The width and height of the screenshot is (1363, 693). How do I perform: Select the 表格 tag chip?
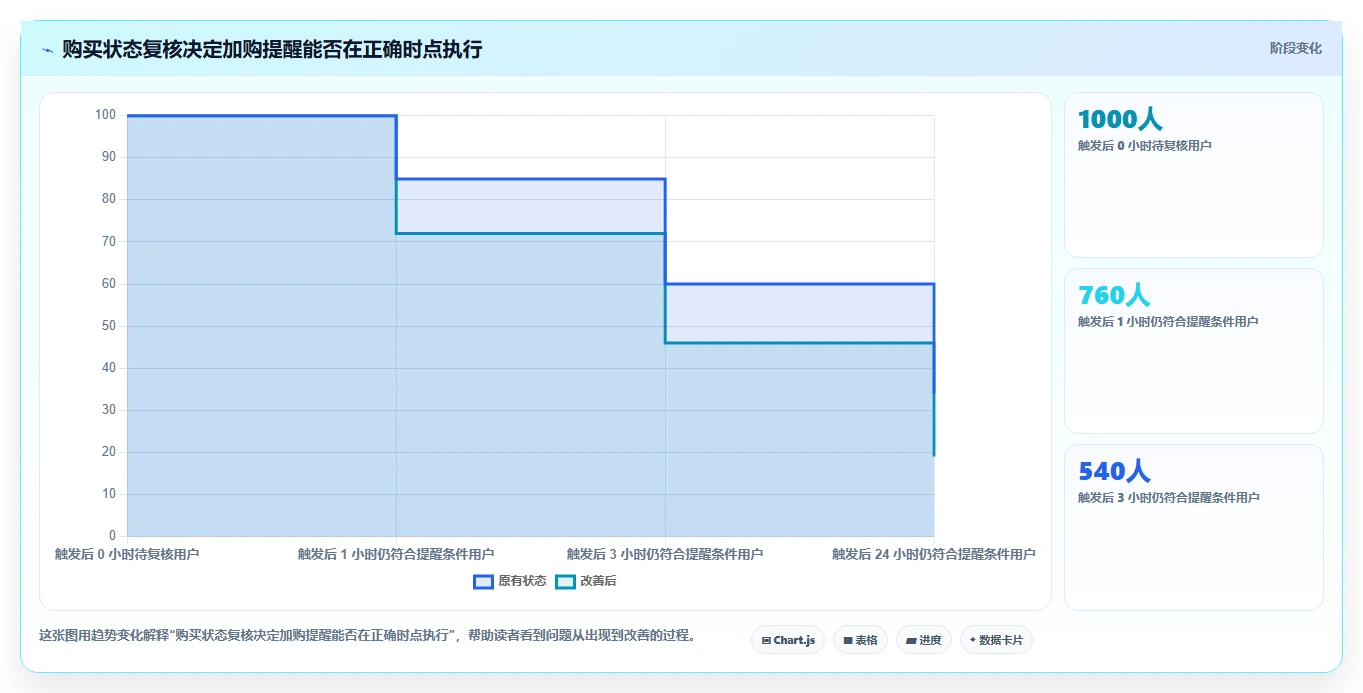[x=860, y=640]
